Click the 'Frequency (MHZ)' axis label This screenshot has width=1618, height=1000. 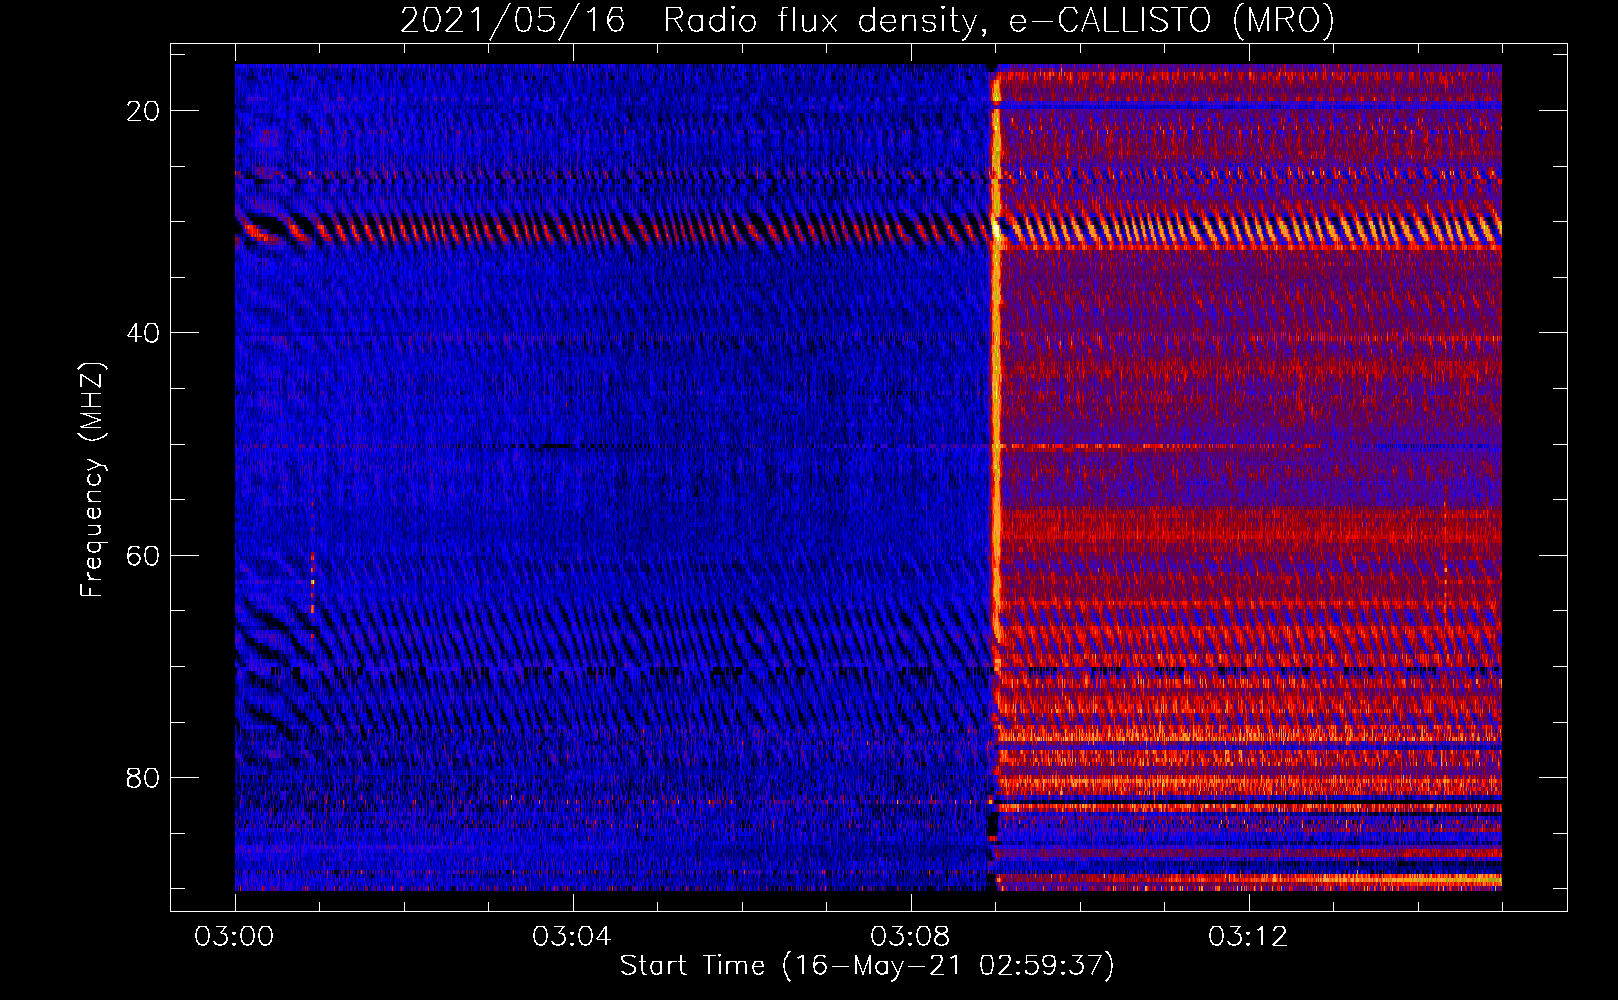click(92, 480)
